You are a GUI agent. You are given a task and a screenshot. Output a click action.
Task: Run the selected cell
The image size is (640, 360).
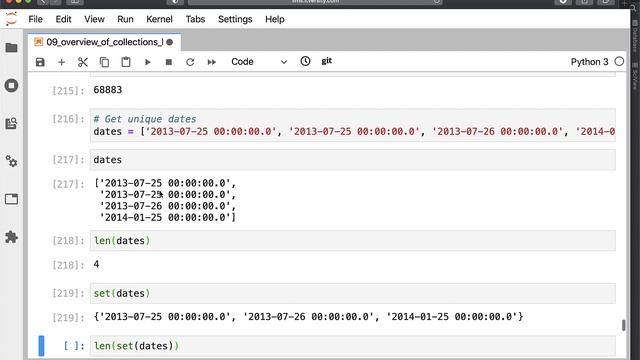[x=147, y=62]
